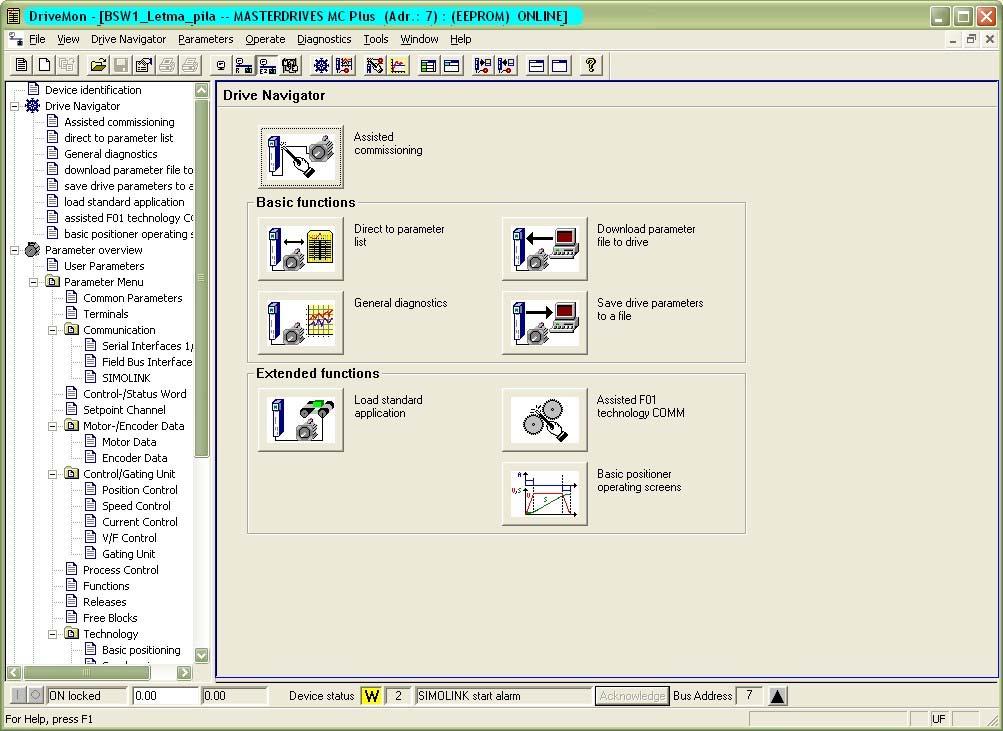Click the second of the paired drive transfer toolbar icons
This screenshot has height=731, width=1003.
[505, 65]
